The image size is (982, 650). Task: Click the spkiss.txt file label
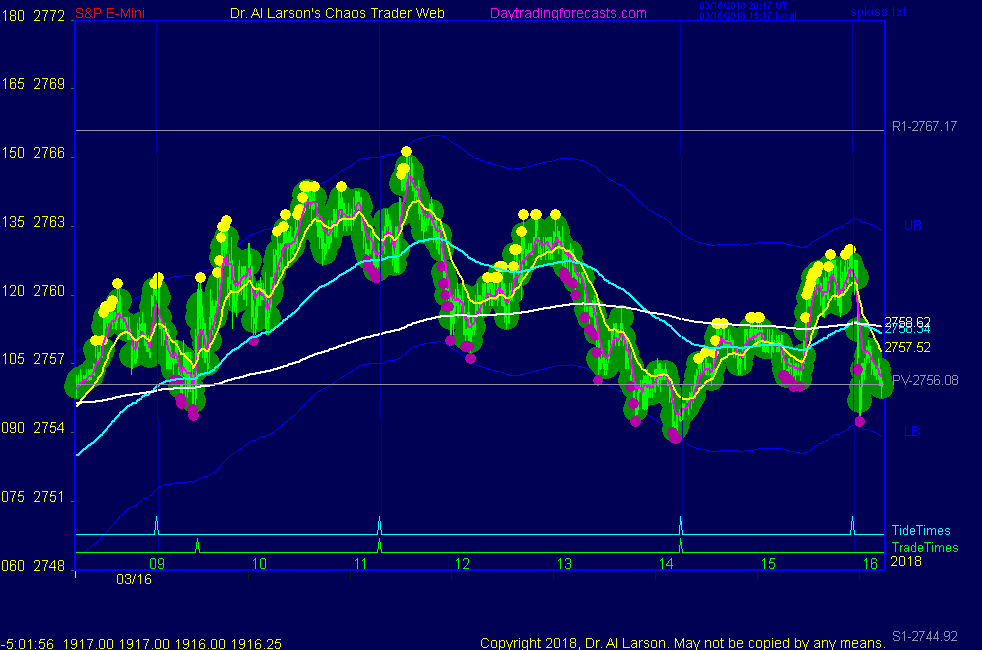coord(878,12)
